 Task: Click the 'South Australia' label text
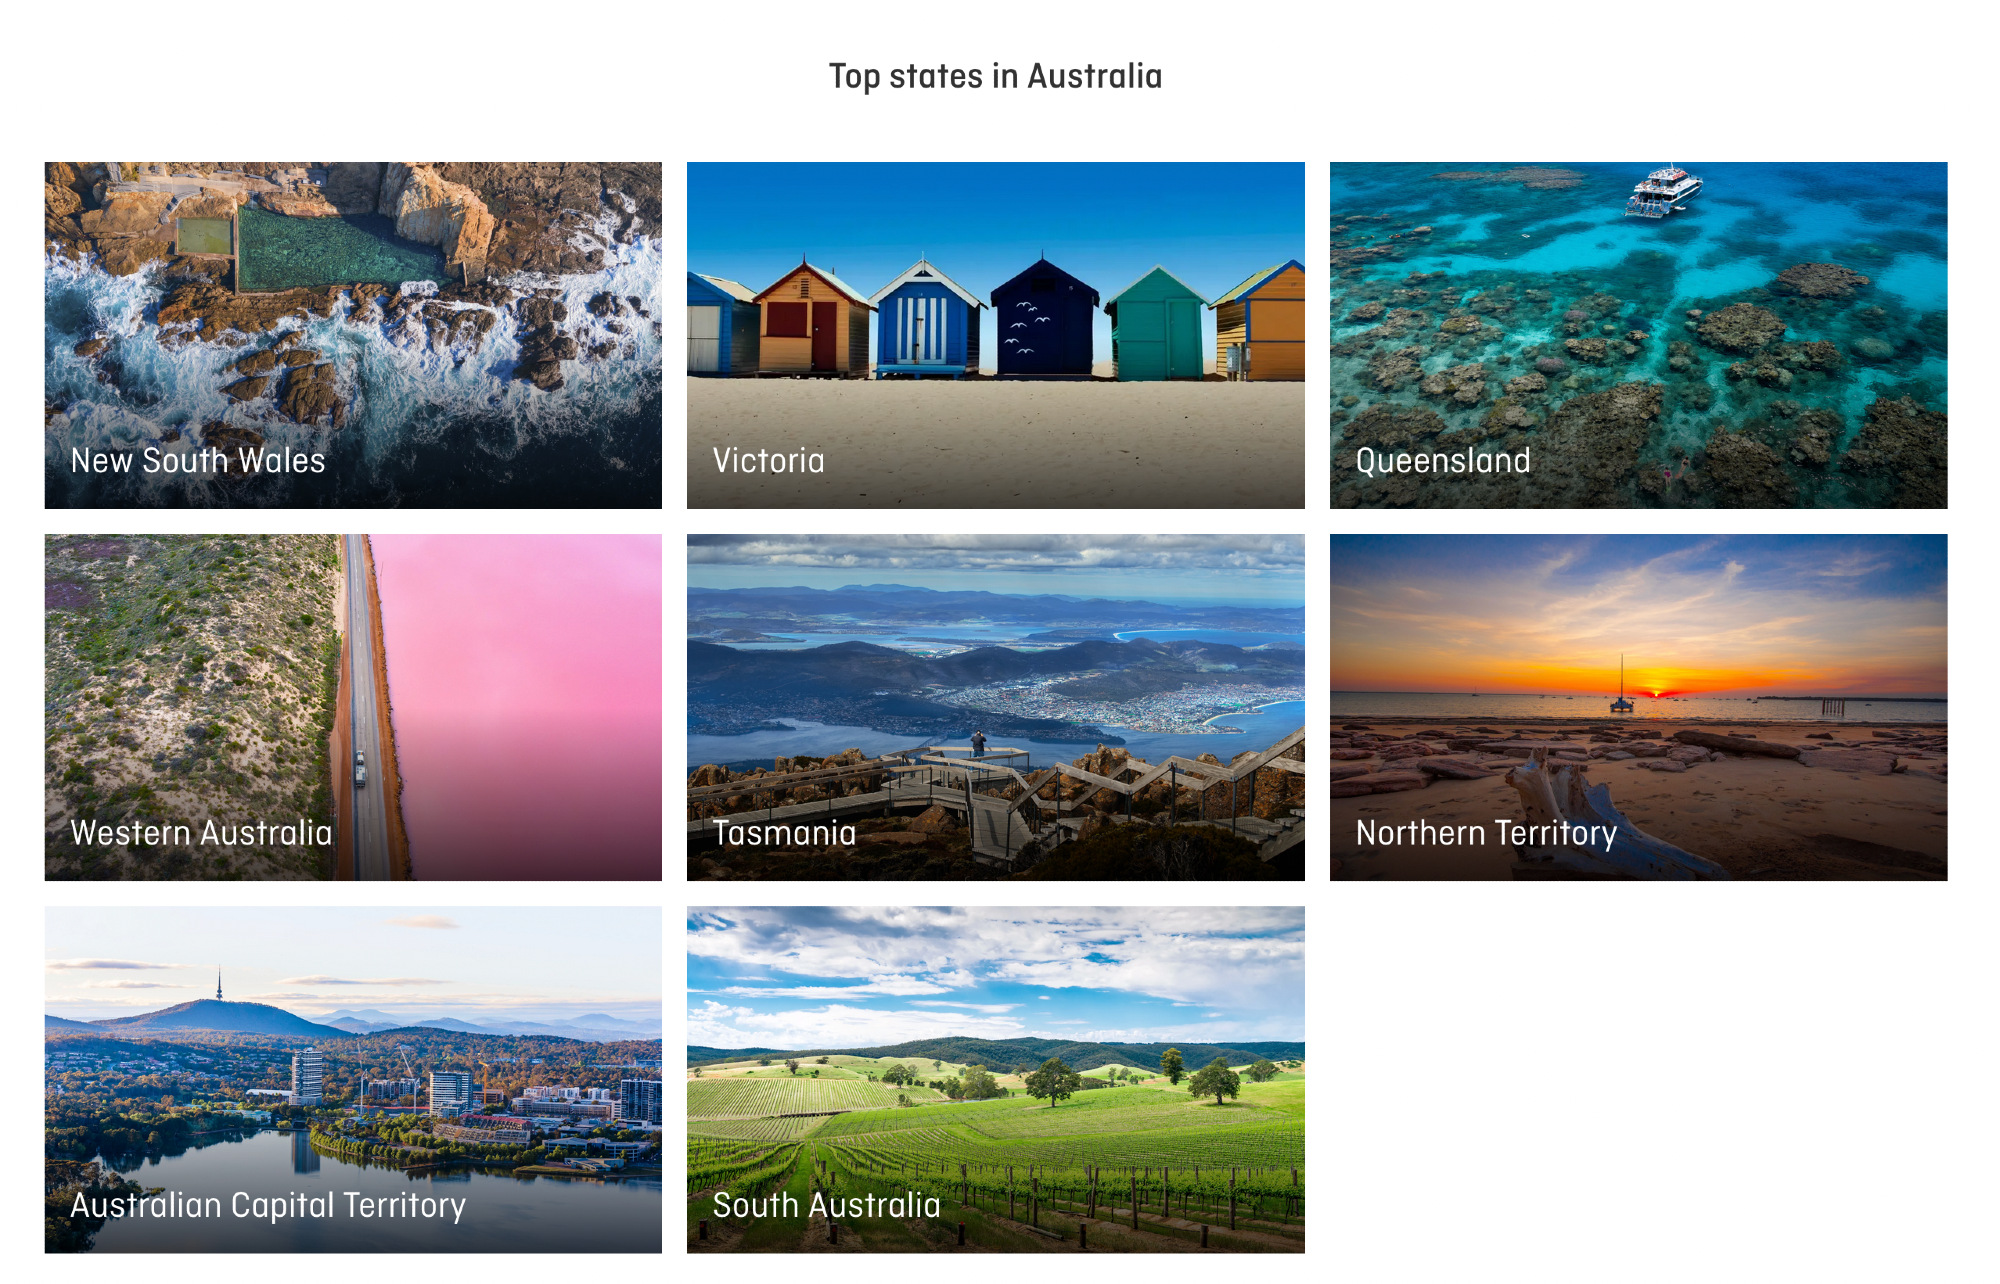(826, 1205)
